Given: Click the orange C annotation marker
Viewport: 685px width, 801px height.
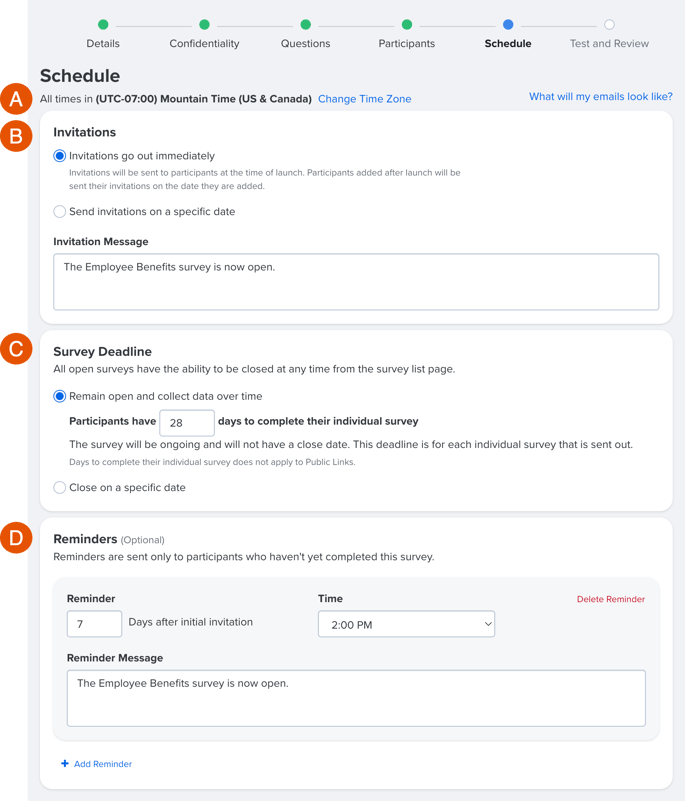Looking at the screenshot, I should tap(16, 349).
